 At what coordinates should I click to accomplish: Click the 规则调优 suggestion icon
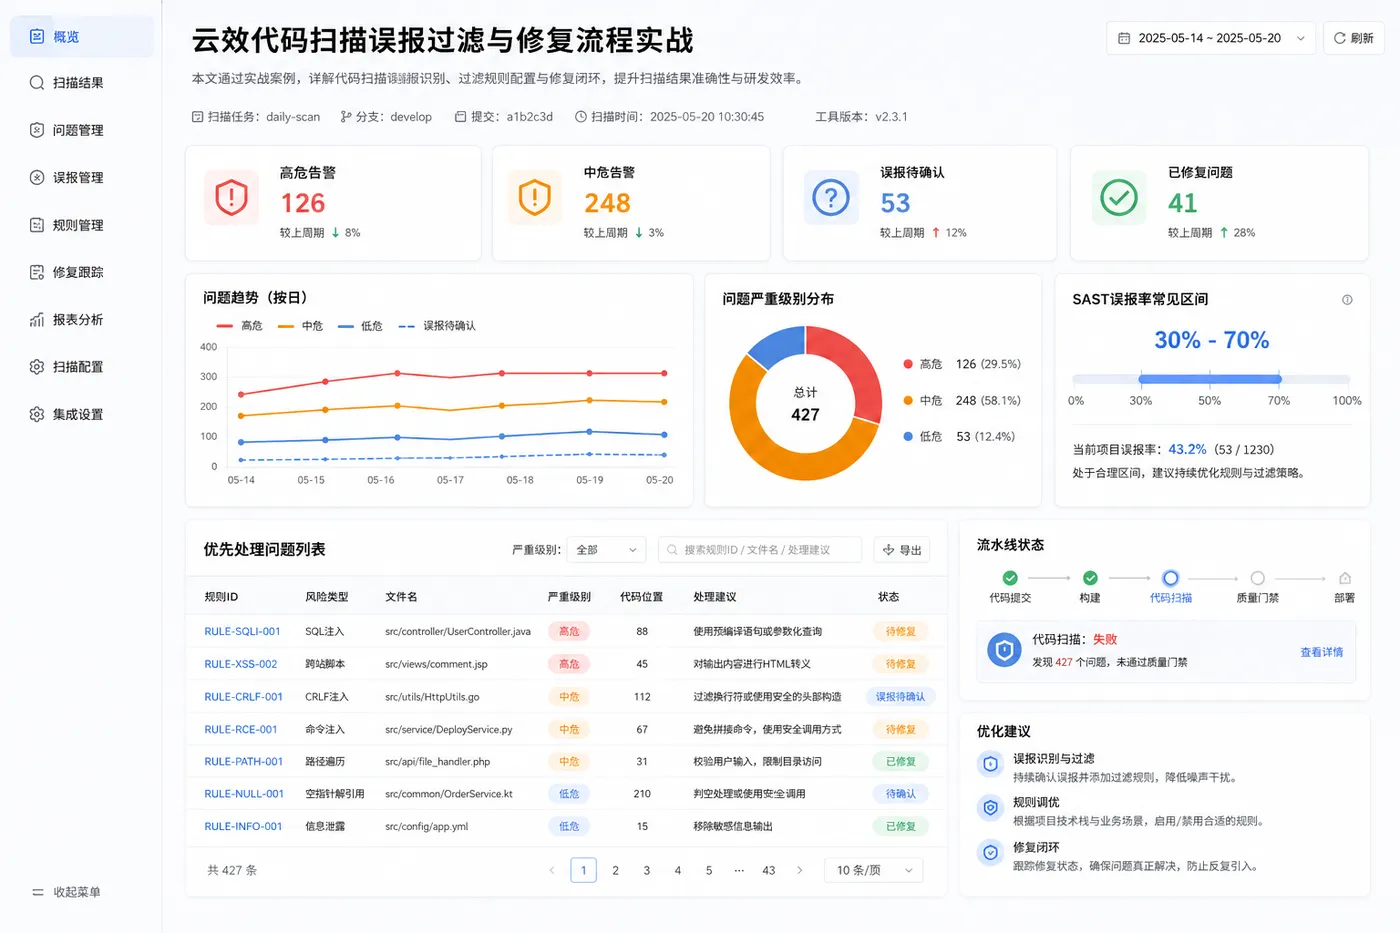coord(990,808)
